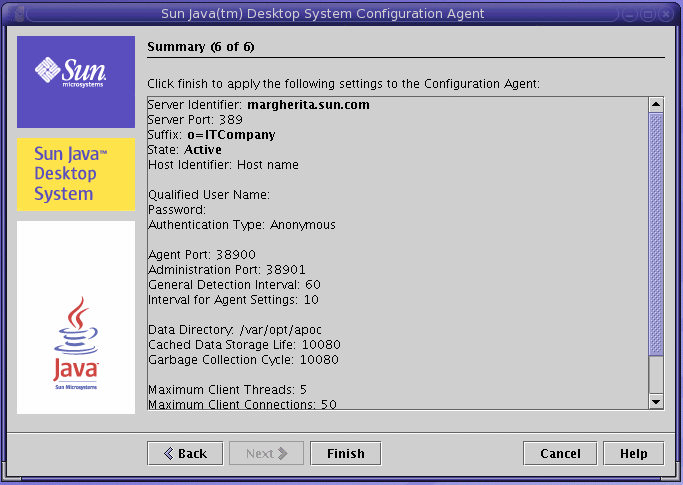Click the 'Suffix: o=ITCompany' line
The image size is (683, 485).
(x=211, y=135)
